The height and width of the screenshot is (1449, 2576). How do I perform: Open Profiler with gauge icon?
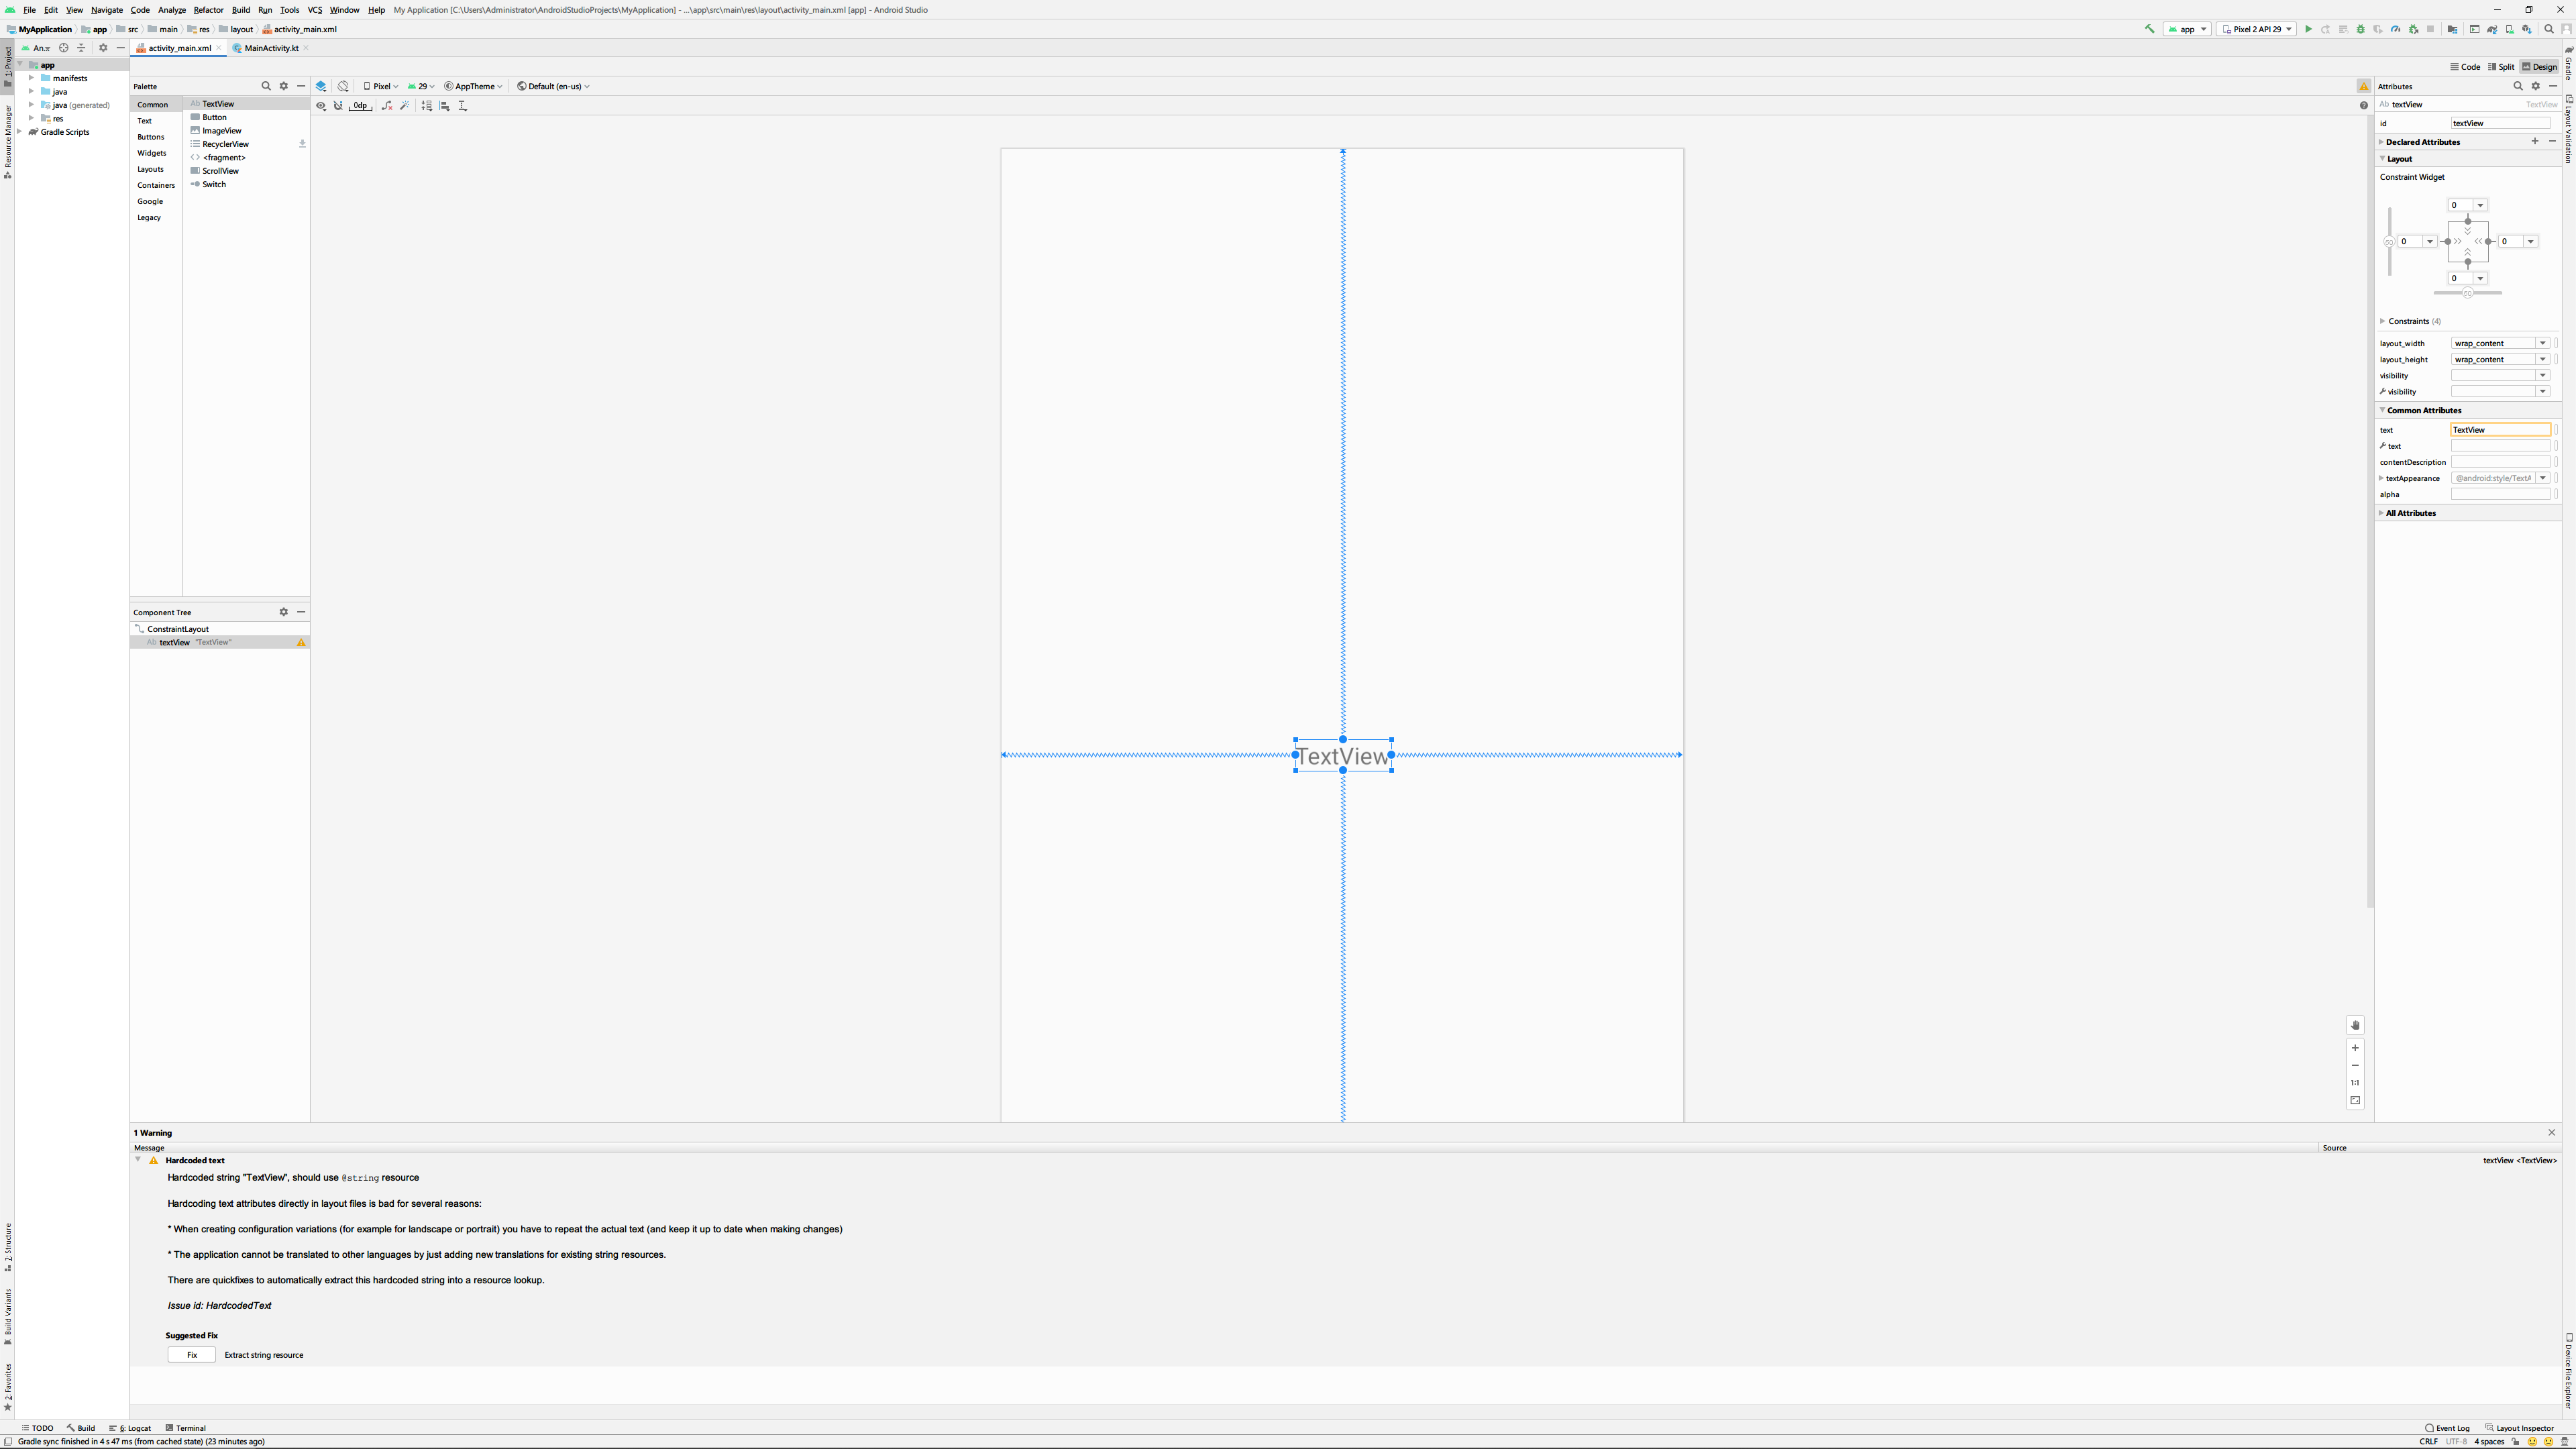(2396, 29)
